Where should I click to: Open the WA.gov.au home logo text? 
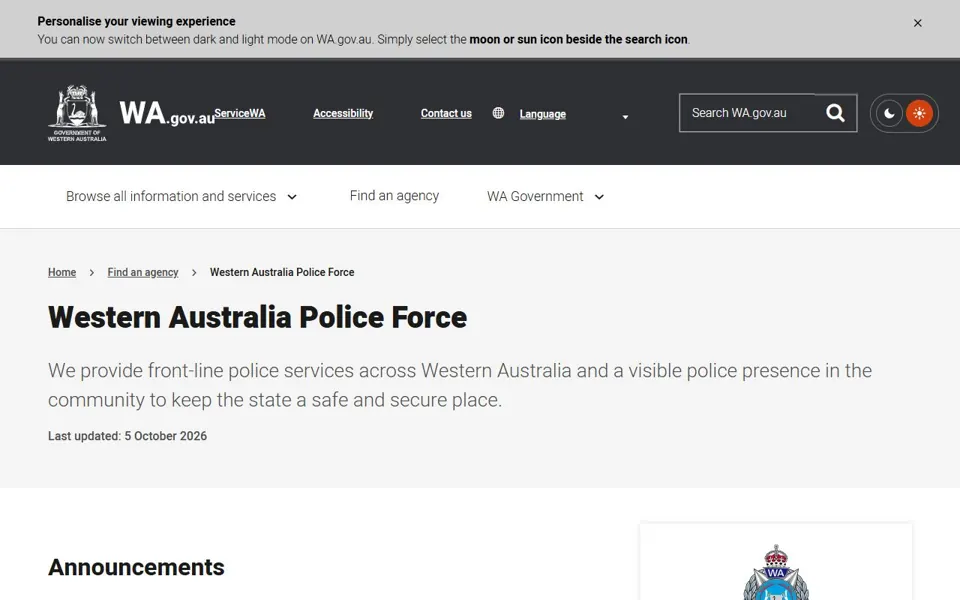167,114
